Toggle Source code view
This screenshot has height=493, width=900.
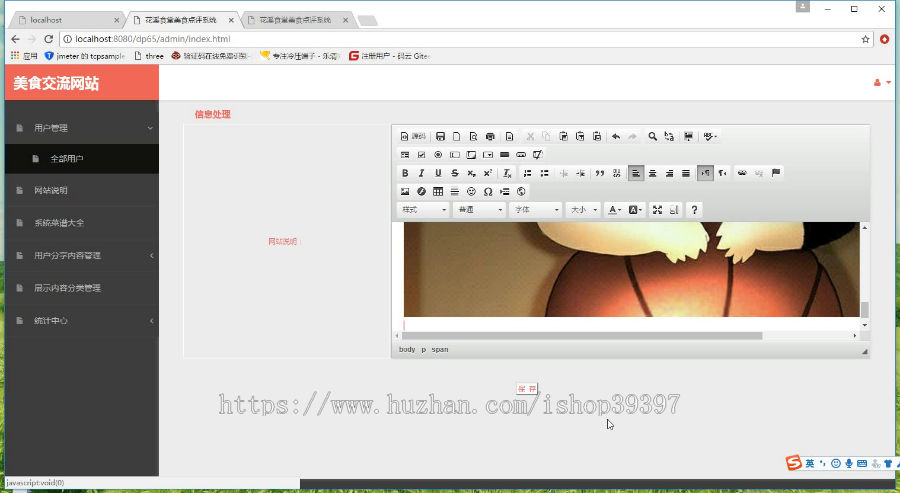(413, 137)
